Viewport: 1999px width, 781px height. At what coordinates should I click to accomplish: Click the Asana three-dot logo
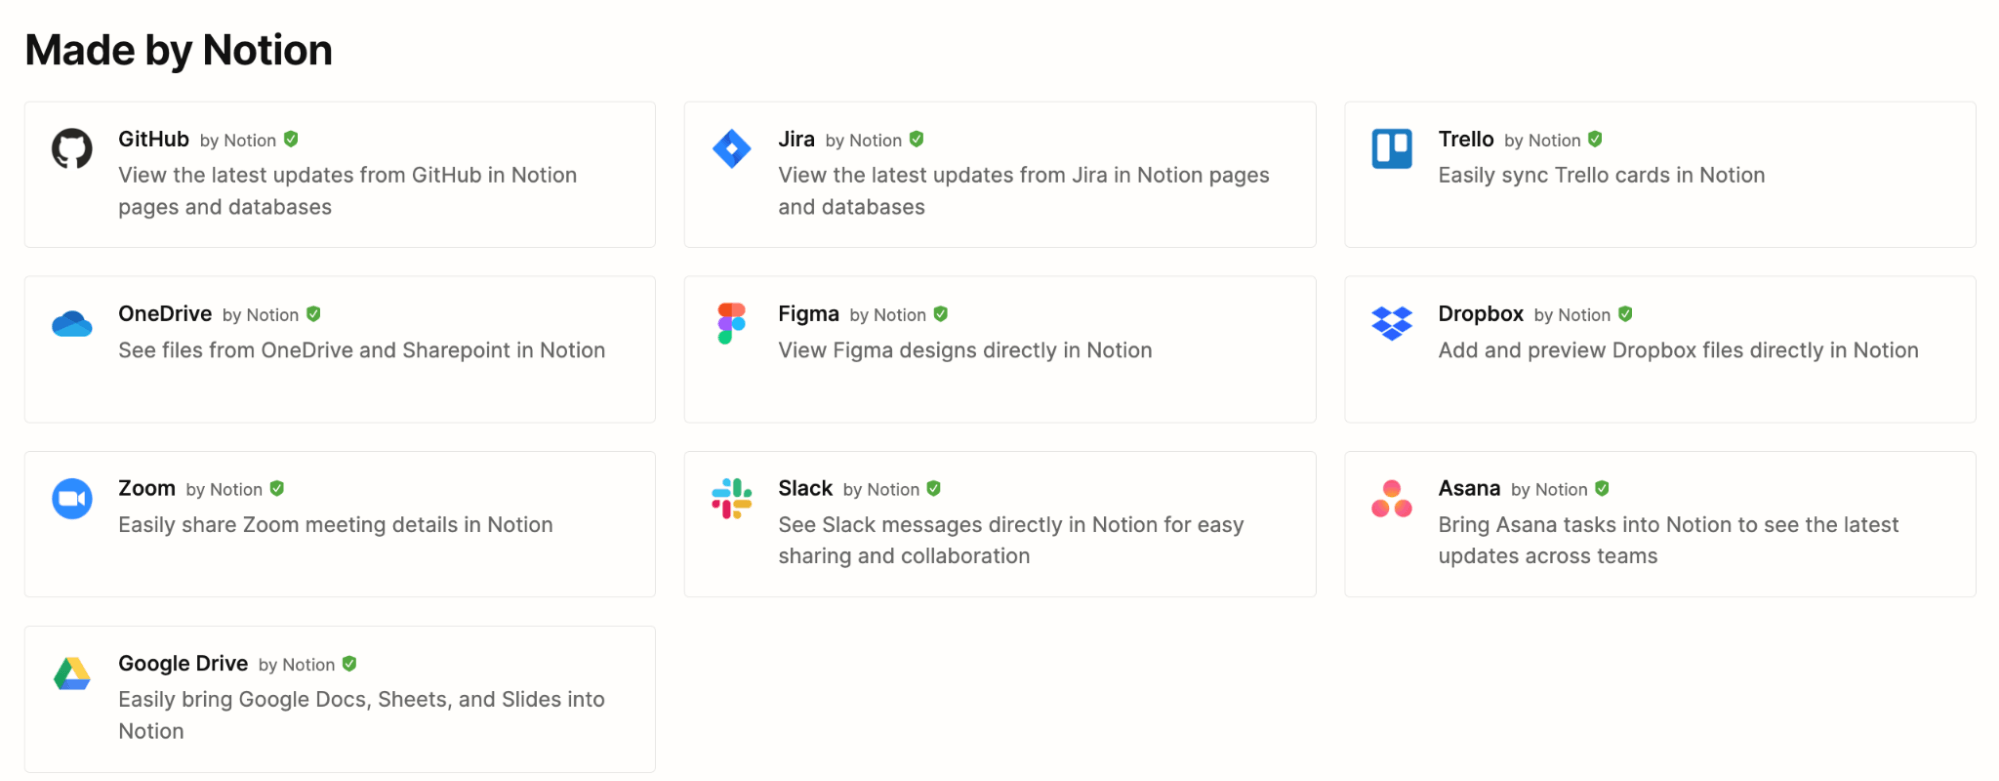[x=1391, y=498]
